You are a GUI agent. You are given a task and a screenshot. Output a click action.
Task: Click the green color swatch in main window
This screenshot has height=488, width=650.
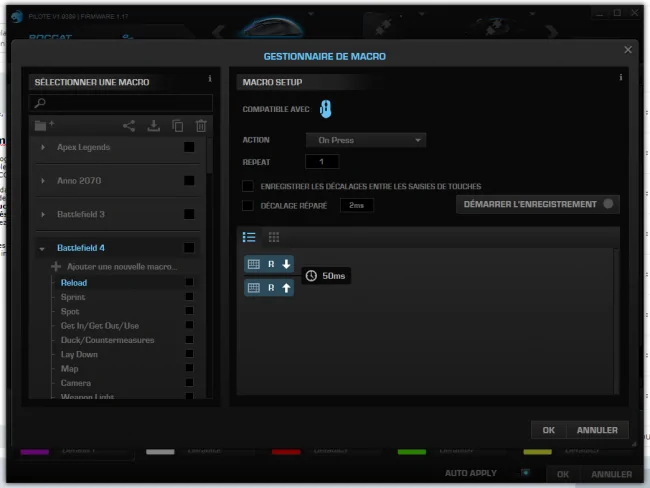[412, 452]
